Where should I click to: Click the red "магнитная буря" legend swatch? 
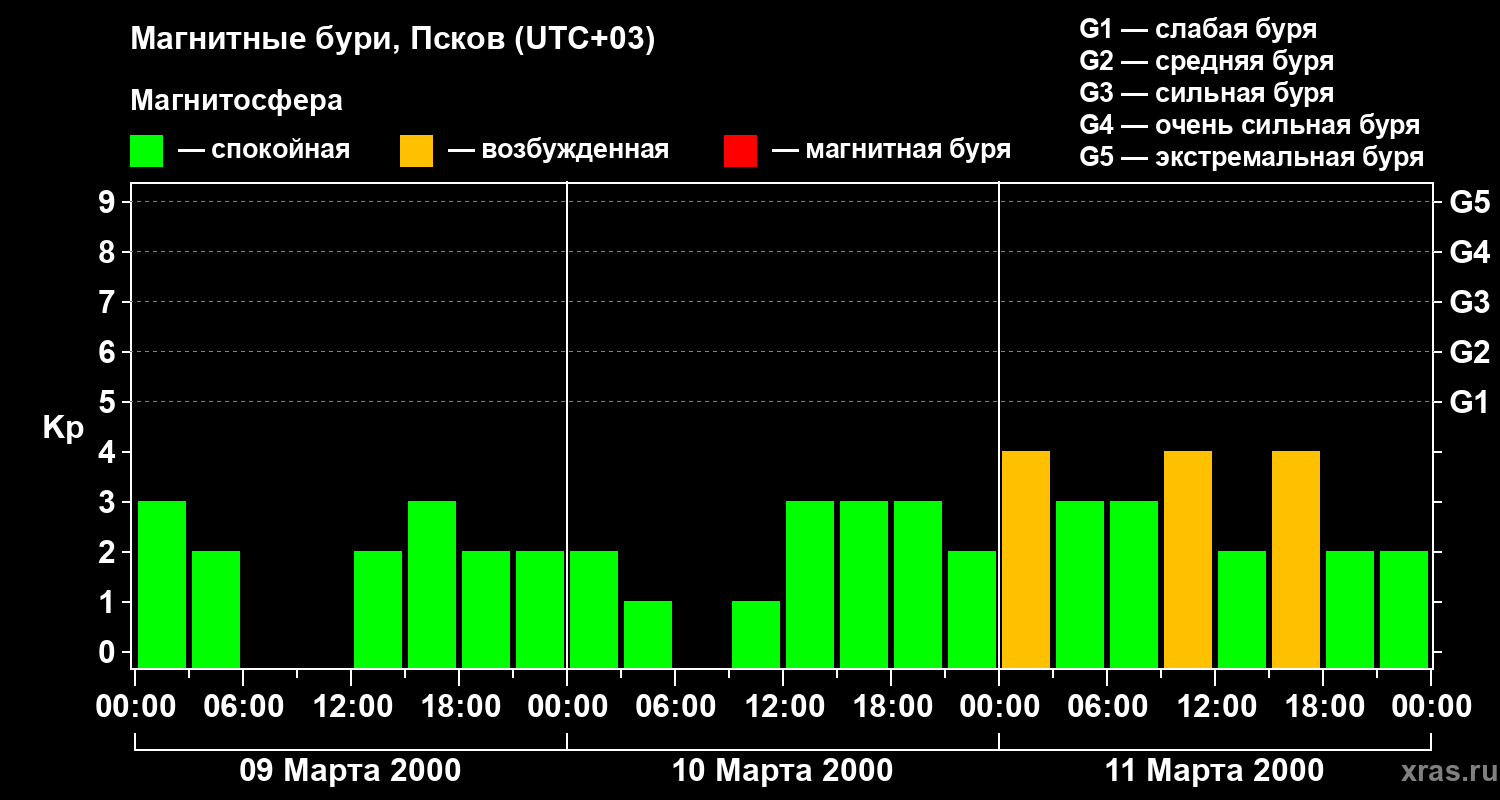tap(740, 151)
